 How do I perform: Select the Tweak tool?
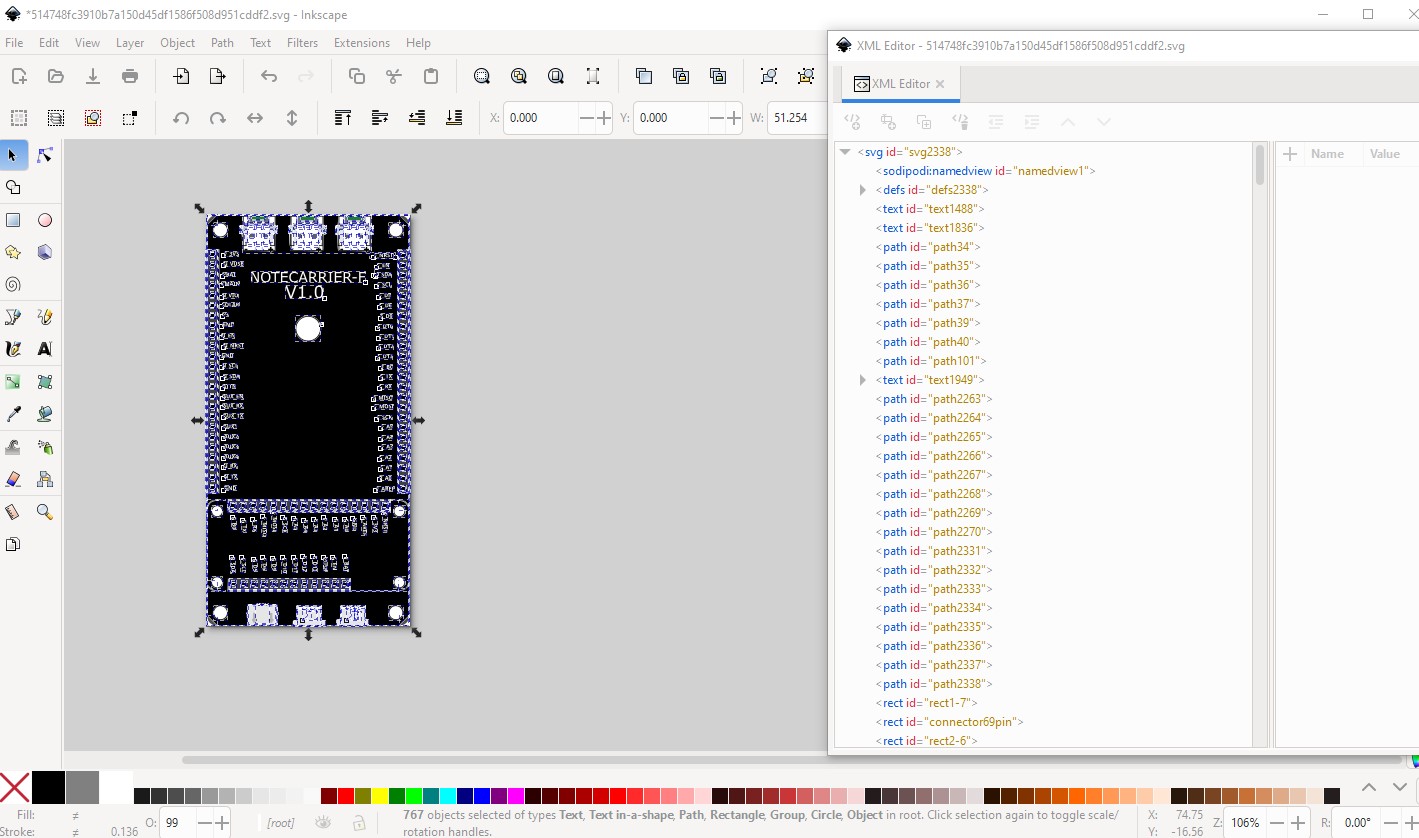point(13,447)
